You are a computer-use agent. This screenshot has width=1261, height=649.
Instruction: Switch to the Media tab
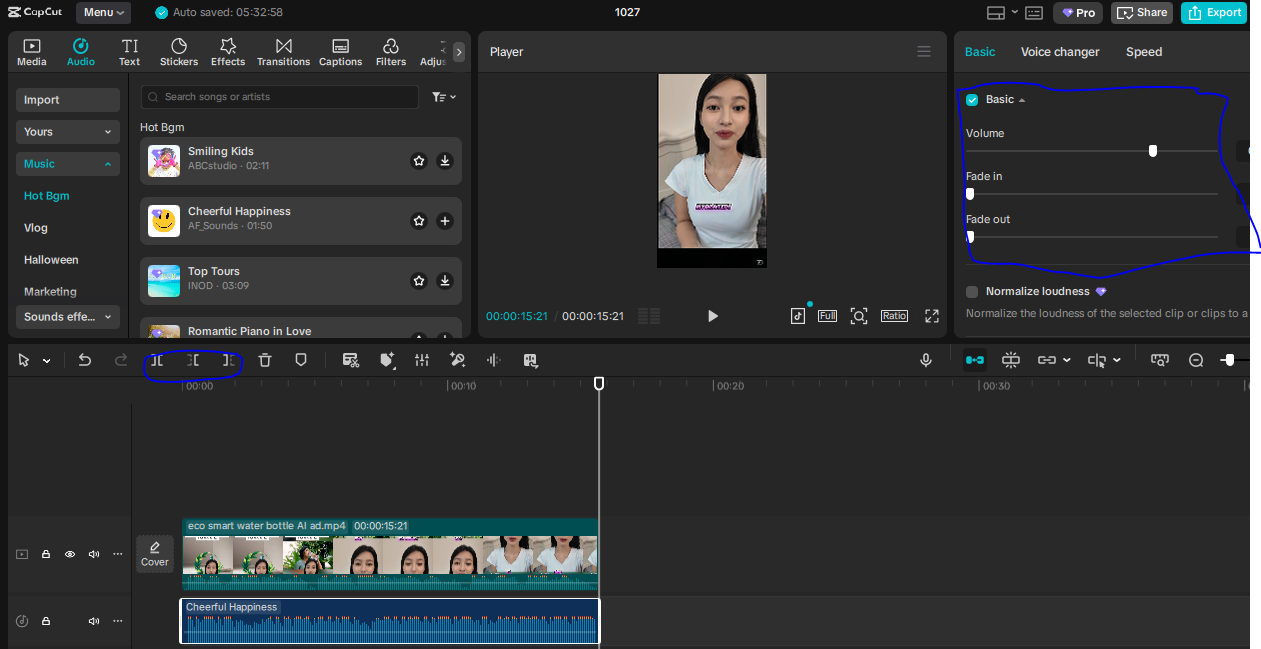(x=32, y=52)
